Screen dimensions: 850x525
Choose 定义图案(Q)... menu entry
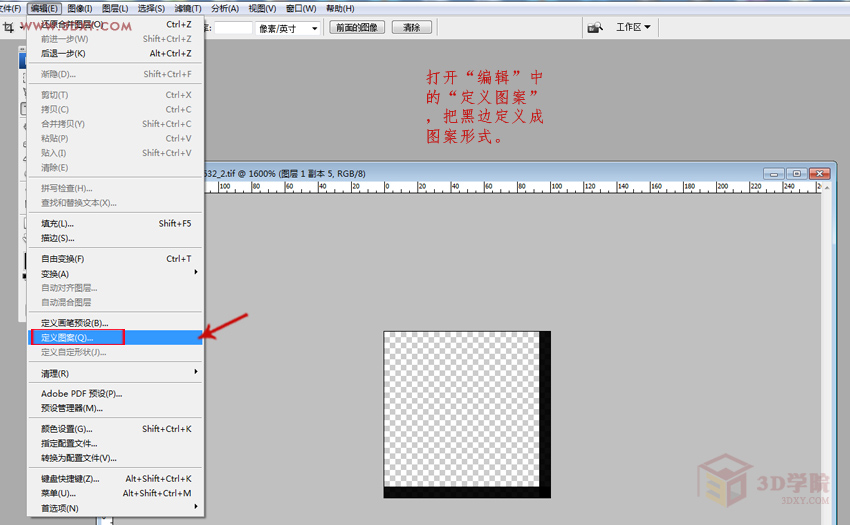pyautogui.click(x=115, y=337)
